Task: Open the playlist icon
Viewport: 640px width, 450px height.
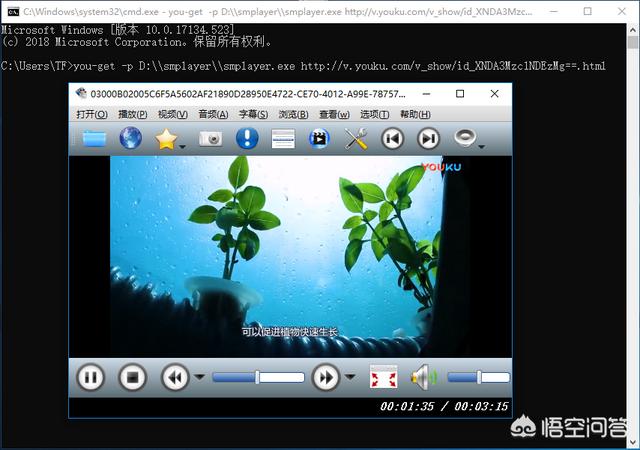Action: (x=283, y=139)
